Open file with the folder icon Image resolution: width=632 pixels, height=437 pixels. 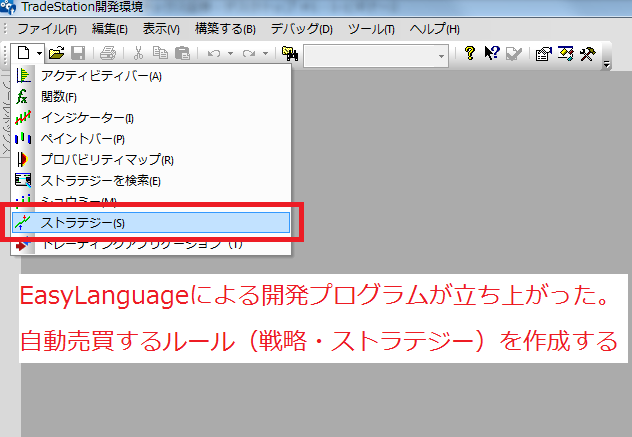[56, 53]
